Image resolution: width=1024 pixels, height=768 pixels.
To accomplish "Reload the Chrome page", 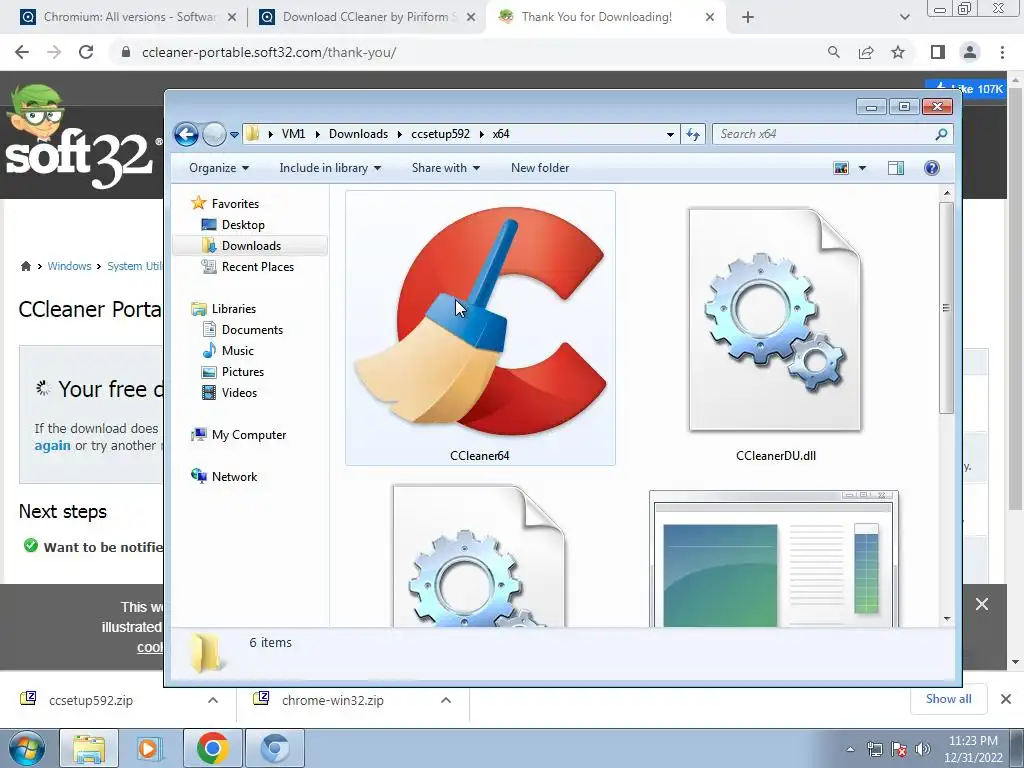I will 86,52.
